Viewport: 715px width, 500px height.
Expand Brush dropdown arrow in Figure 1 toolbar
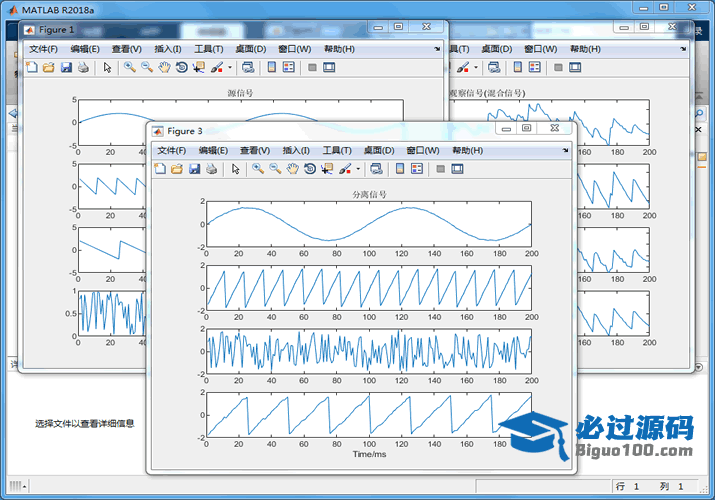[x=230, y=68]
